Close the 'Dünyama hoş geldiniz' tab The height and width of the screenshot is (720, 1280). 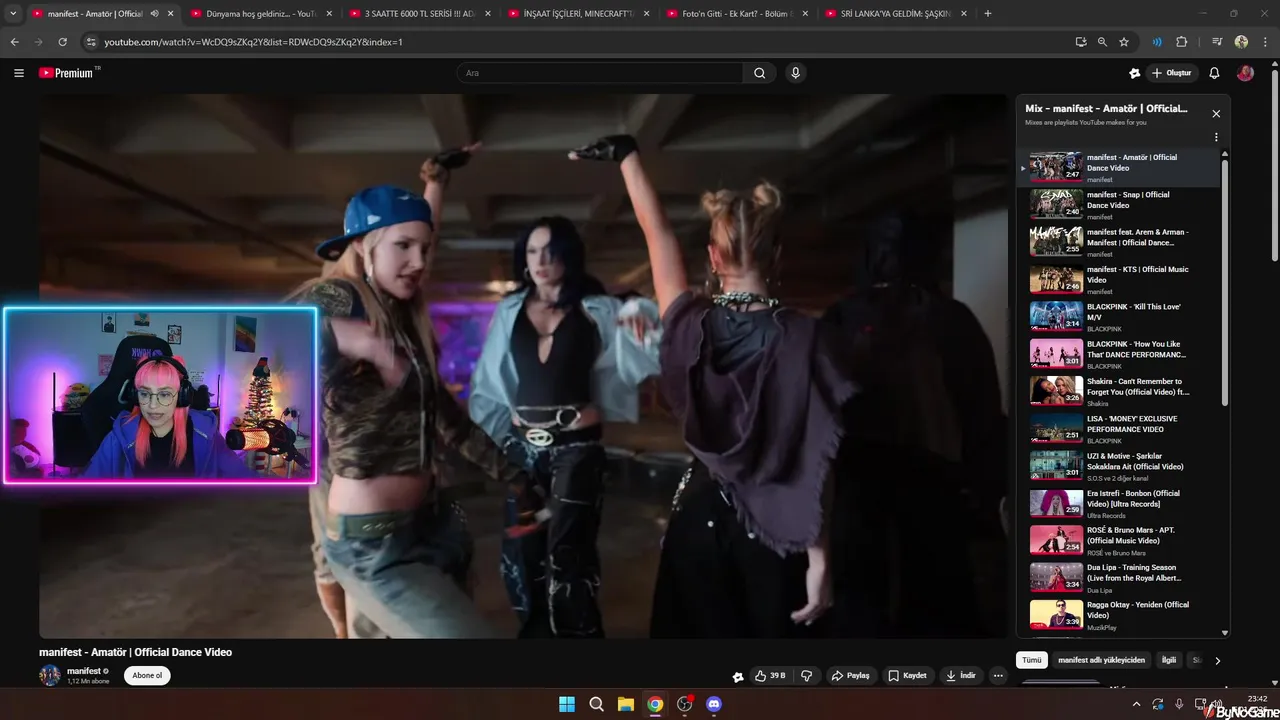point(329,14)
